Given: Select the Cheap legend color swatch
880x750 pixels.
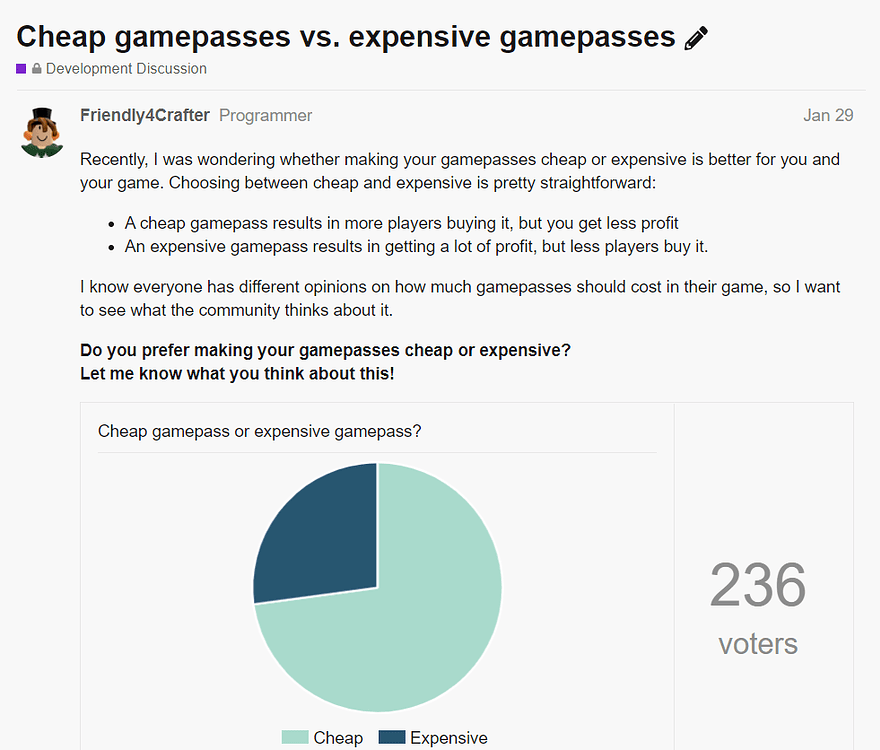Looking at the screenshot, I should (294, 737).
